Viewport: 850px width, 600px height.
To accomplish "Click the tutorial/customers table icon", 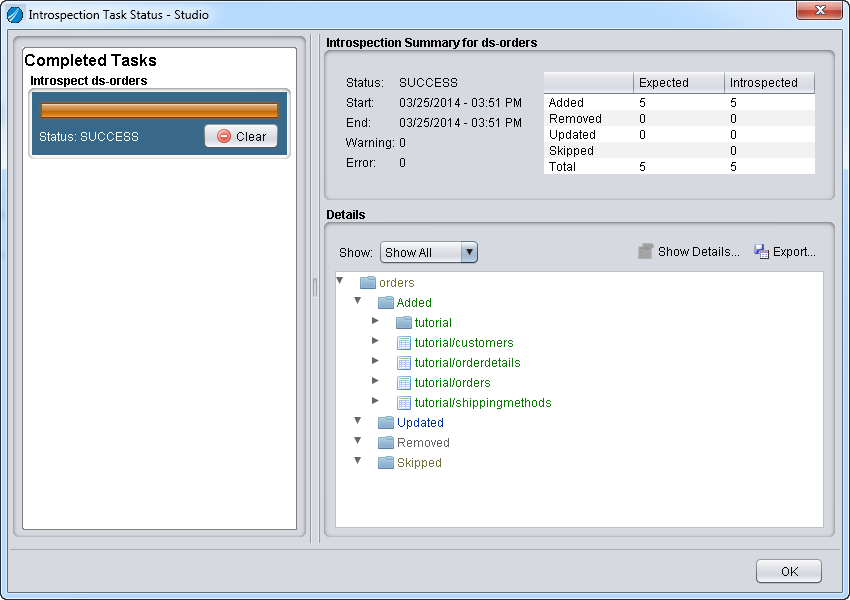I will [x=404, y=343].
